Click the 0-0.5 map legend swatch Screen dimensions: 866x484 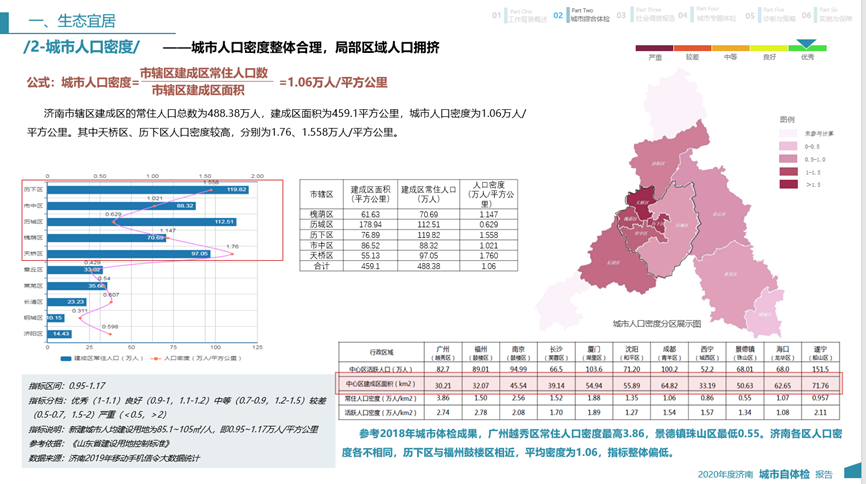pos(788,146)
